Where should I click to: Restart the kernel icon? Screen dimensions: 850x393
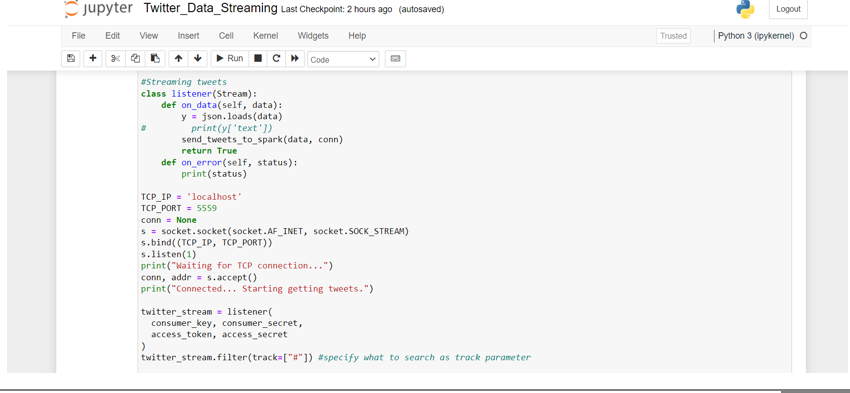point(276,59)
